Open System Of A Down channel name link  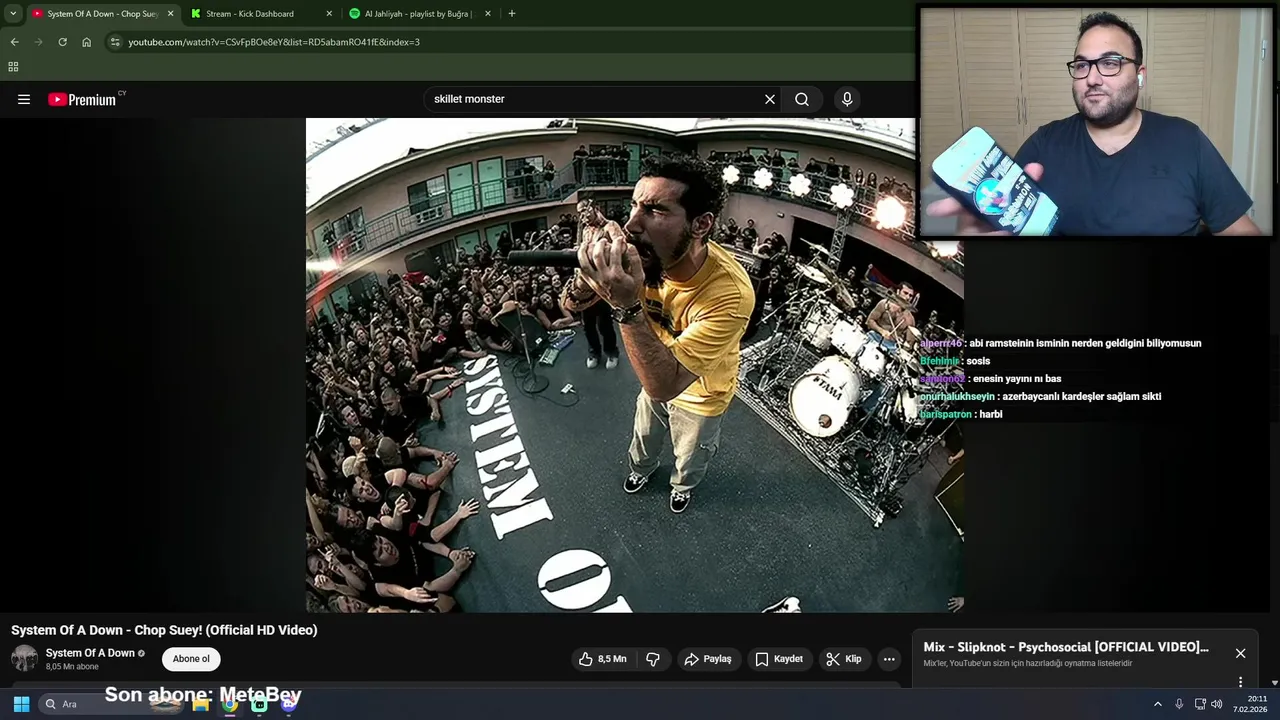(x=90, y=653)
